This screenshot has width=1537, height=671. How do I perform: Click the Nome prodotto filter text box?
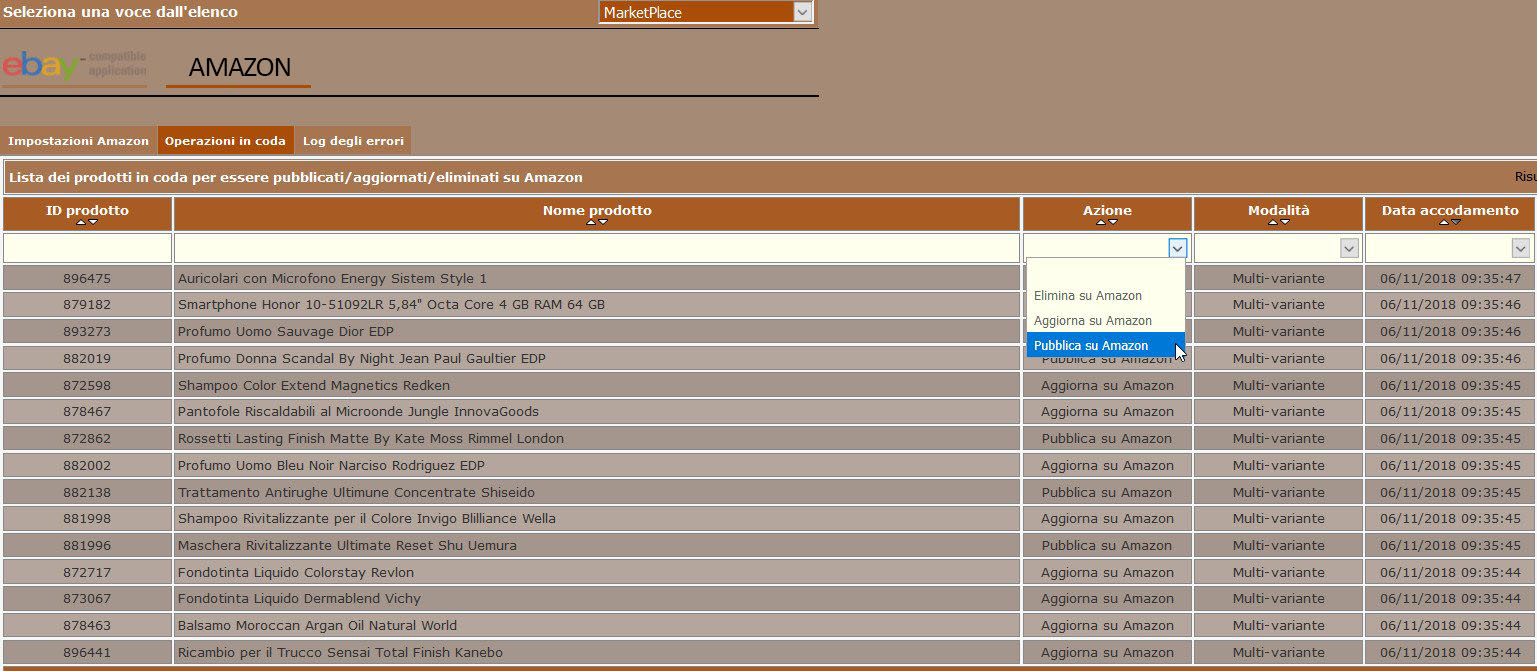point(597,248)
